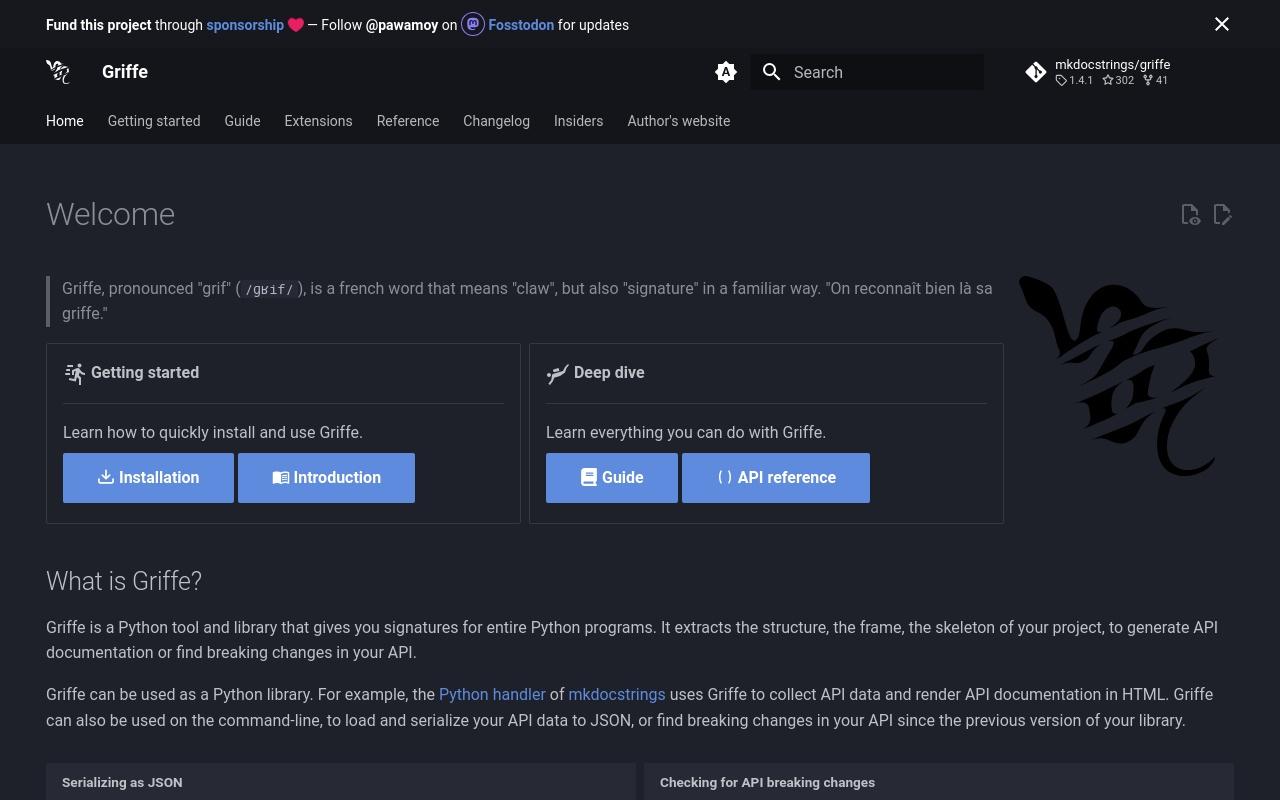Follow the mkdocstrings link in text
This screenshot has width=1280, height=800.
(617, 694)
